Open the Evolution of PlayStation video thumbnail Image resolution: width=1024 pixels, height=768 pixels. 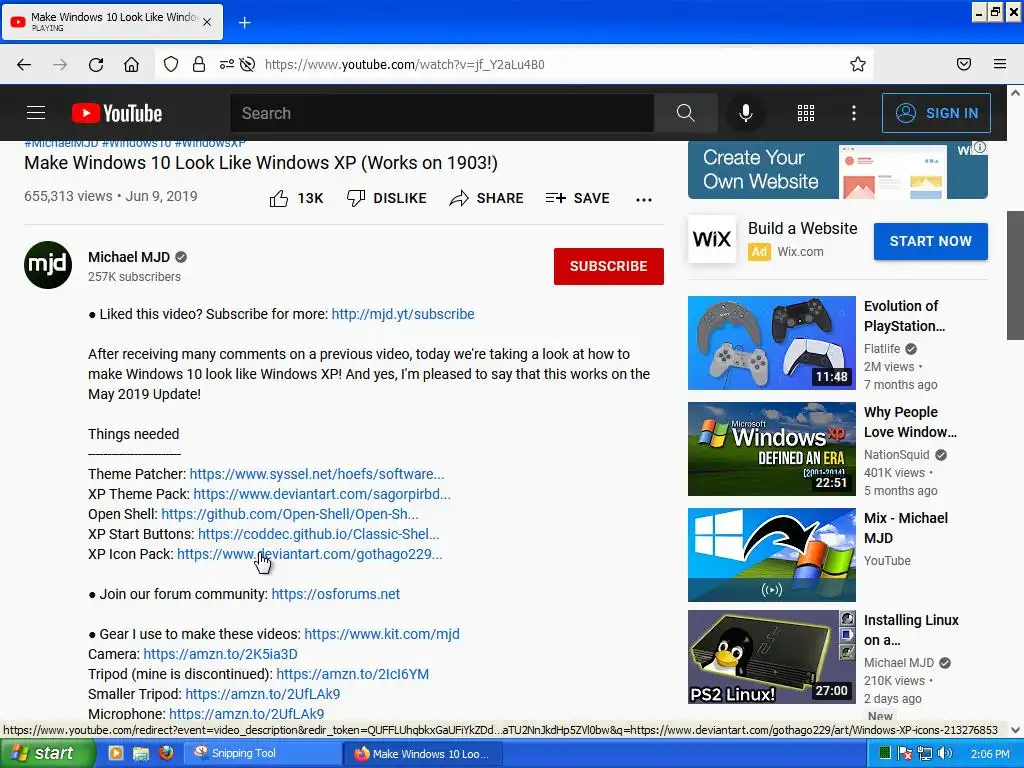coord(771,343)
